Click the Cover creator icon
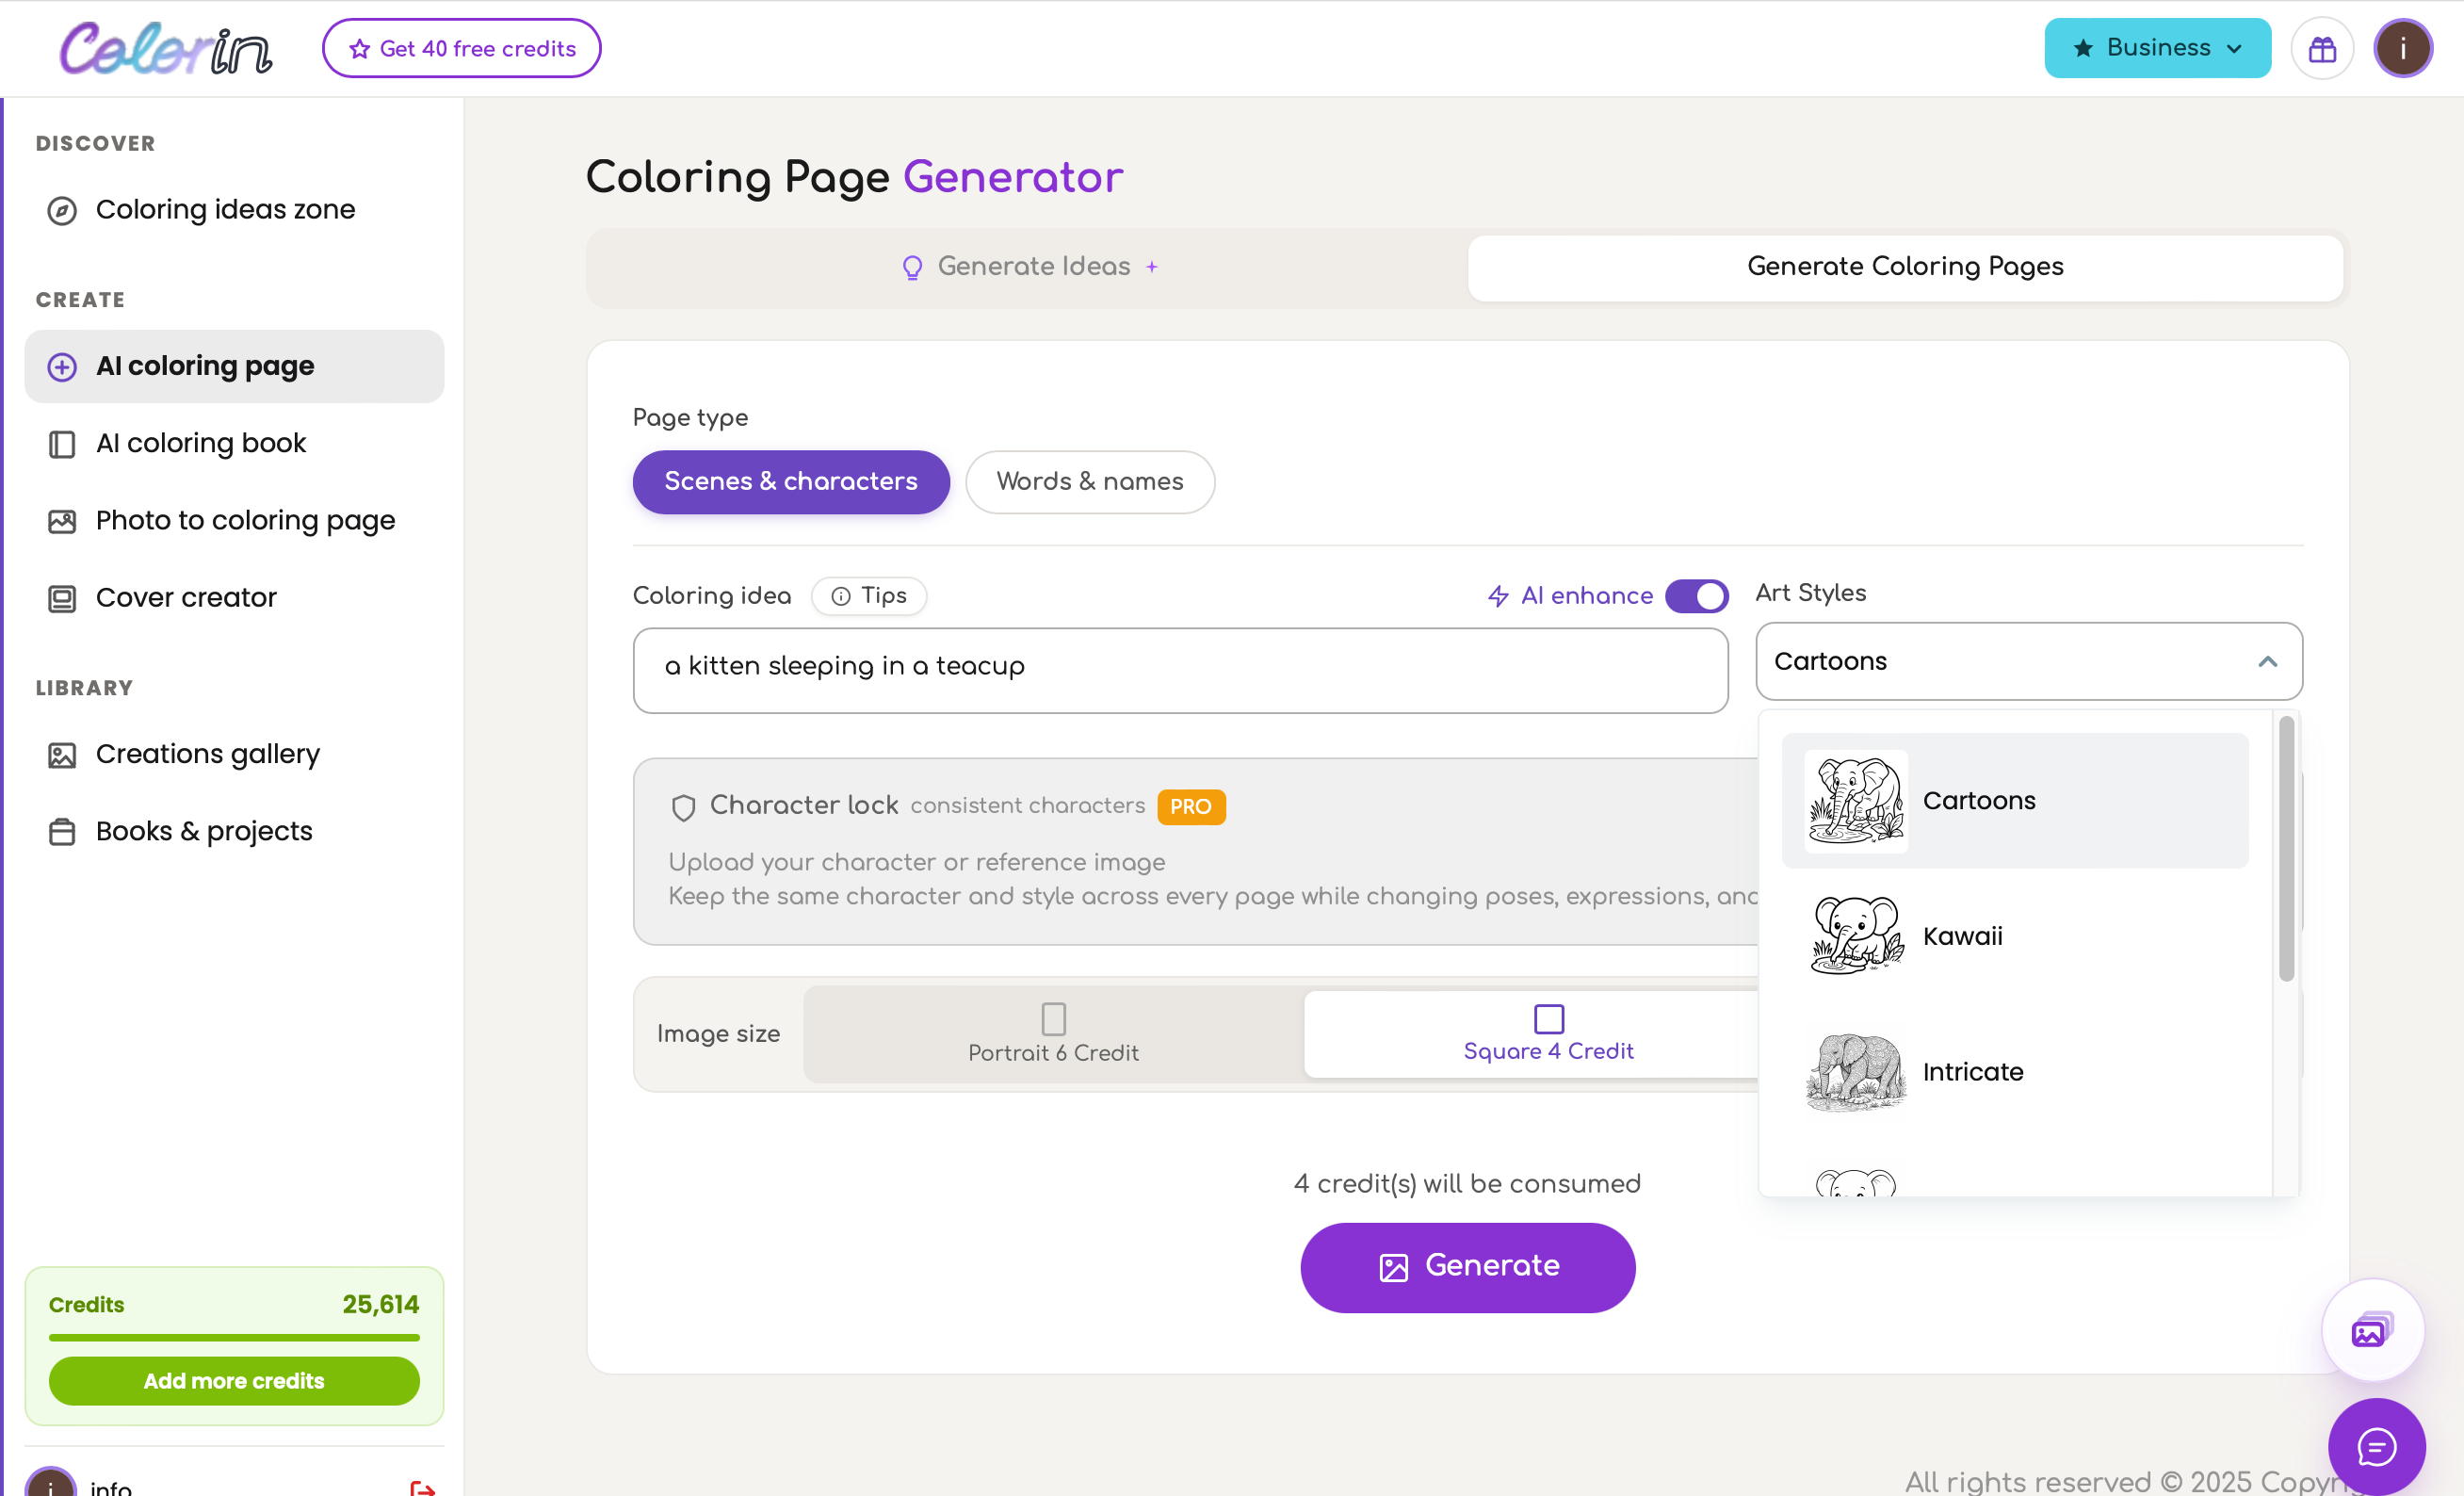This screenshot has height=1496, width=2464. click(x=62, y=598)
